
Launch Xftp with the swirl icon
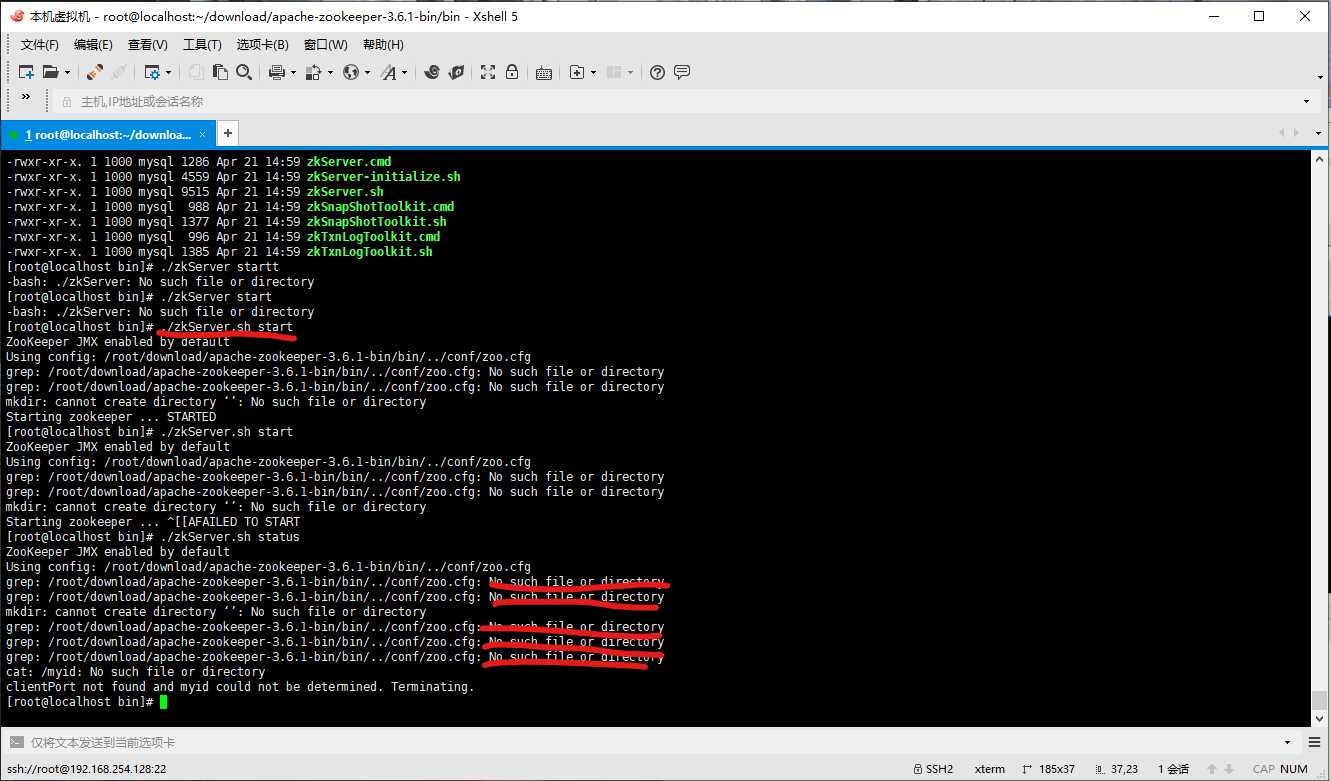click(432, 72)
